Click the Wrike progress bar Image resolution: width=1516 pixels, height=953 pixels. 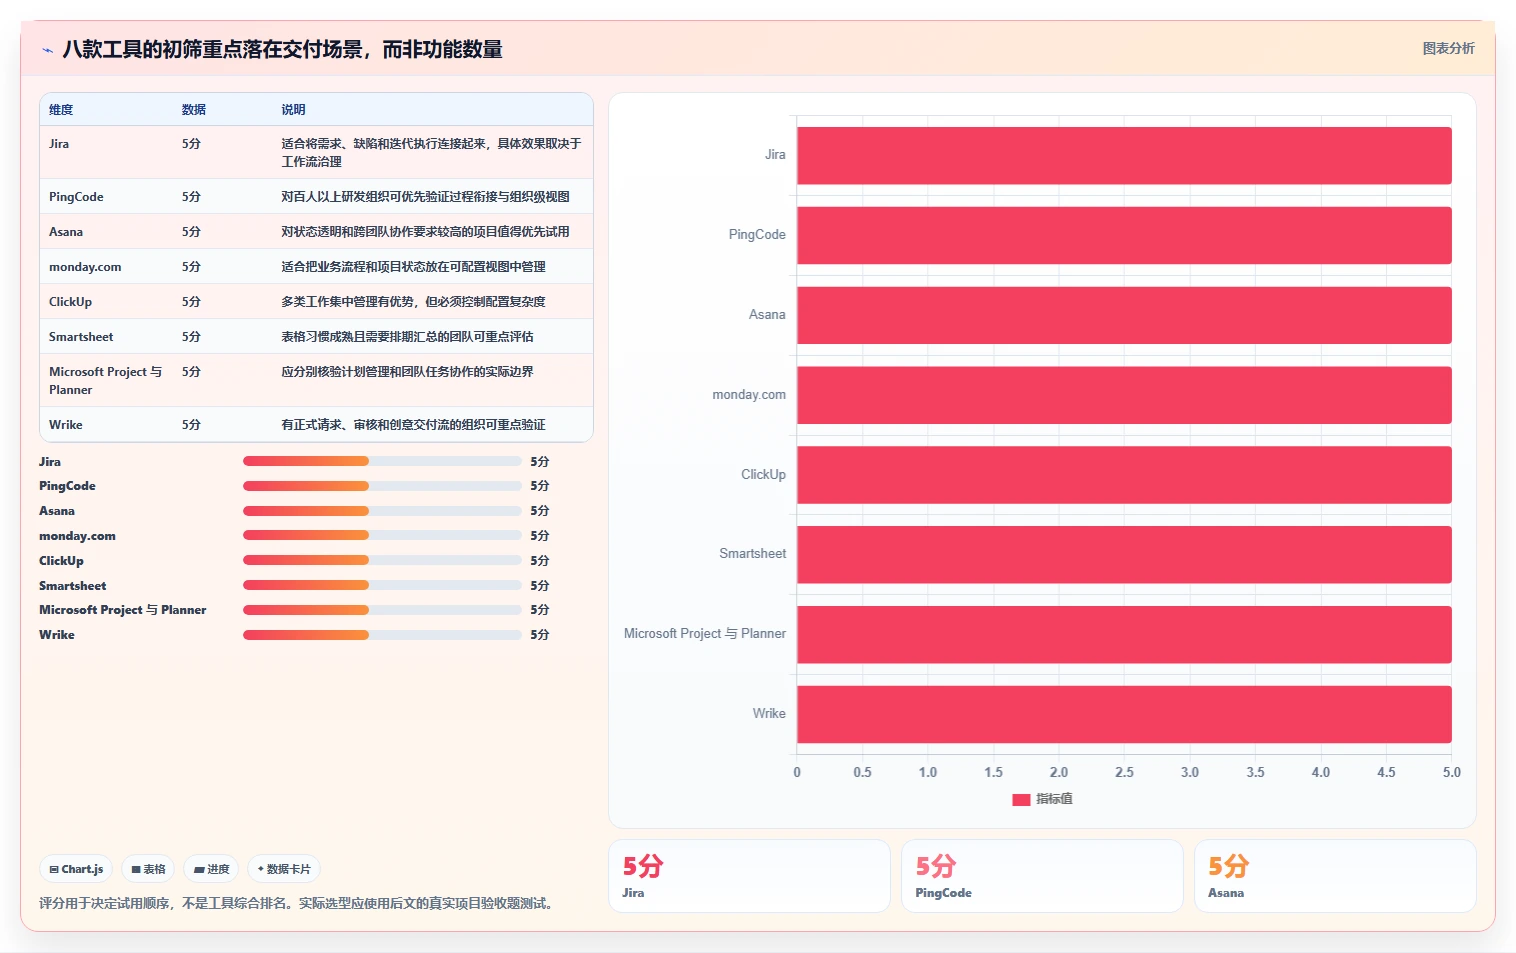click(382, 635)
